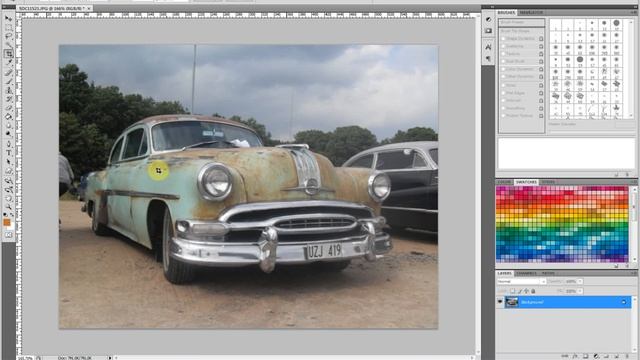Image resolution: width=640 pixels, height=360 pixels.
Task: Switch to the Color tab
Action: pyautogui.click(x=504, y=182)
